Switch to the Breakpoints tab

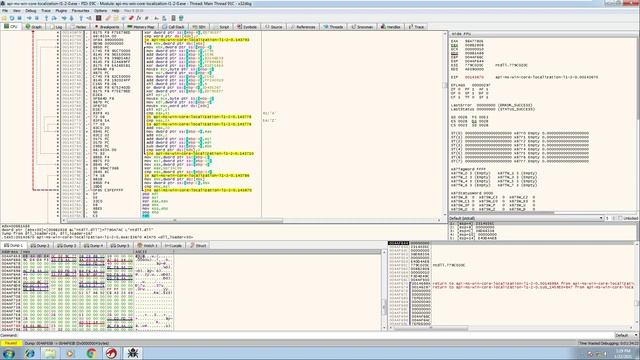107,27
